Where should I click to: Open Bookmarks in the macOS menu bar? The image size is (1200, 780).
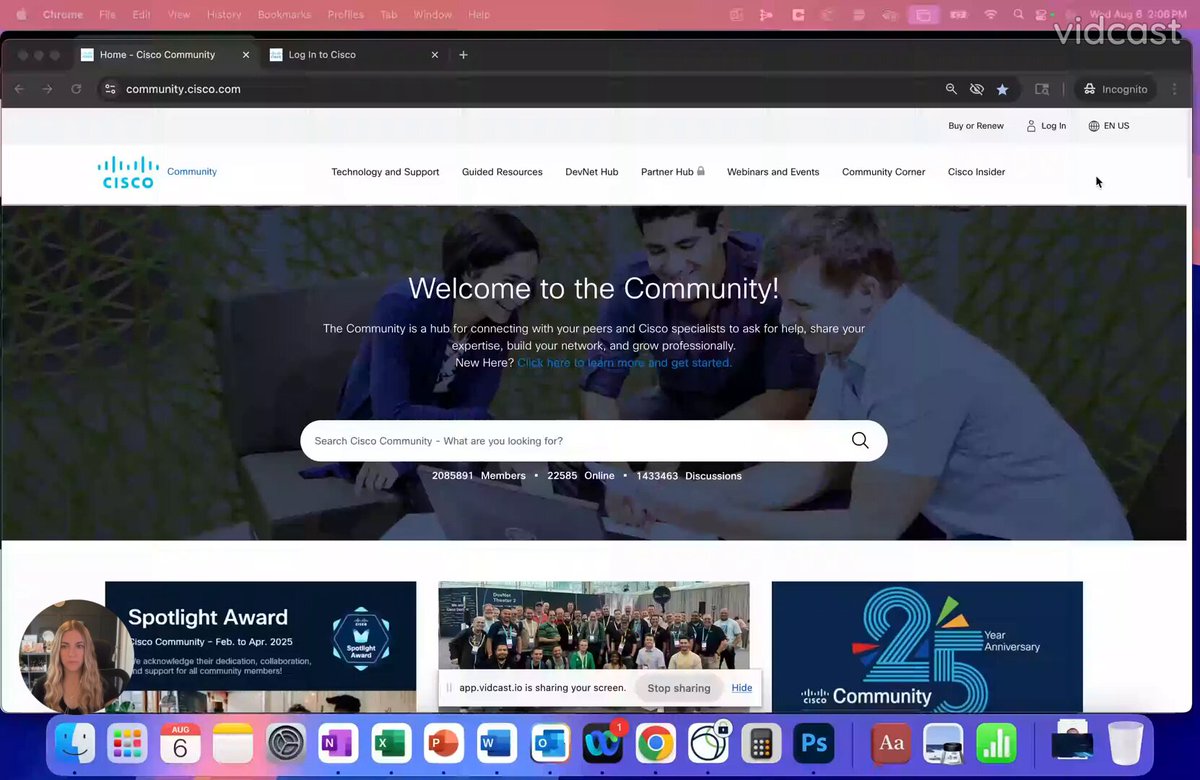284,15
